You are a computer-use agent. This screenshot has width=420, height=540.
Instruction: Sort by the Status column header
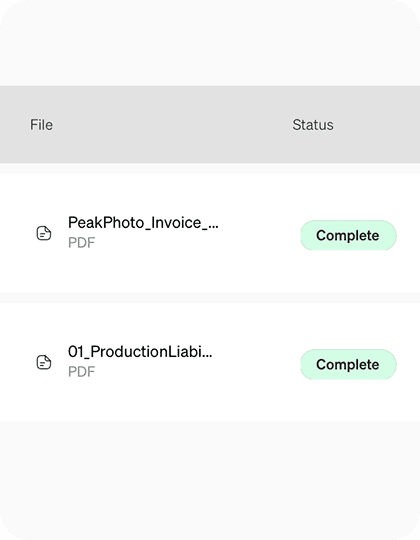313,125
